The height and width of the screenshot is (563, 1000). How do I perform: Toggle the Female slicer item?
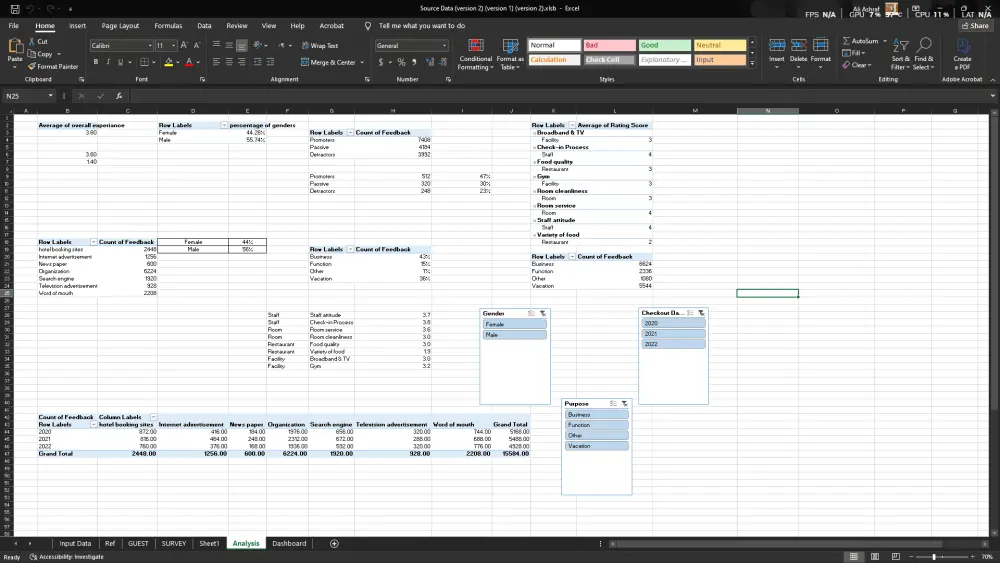click(x=514, y=325)
